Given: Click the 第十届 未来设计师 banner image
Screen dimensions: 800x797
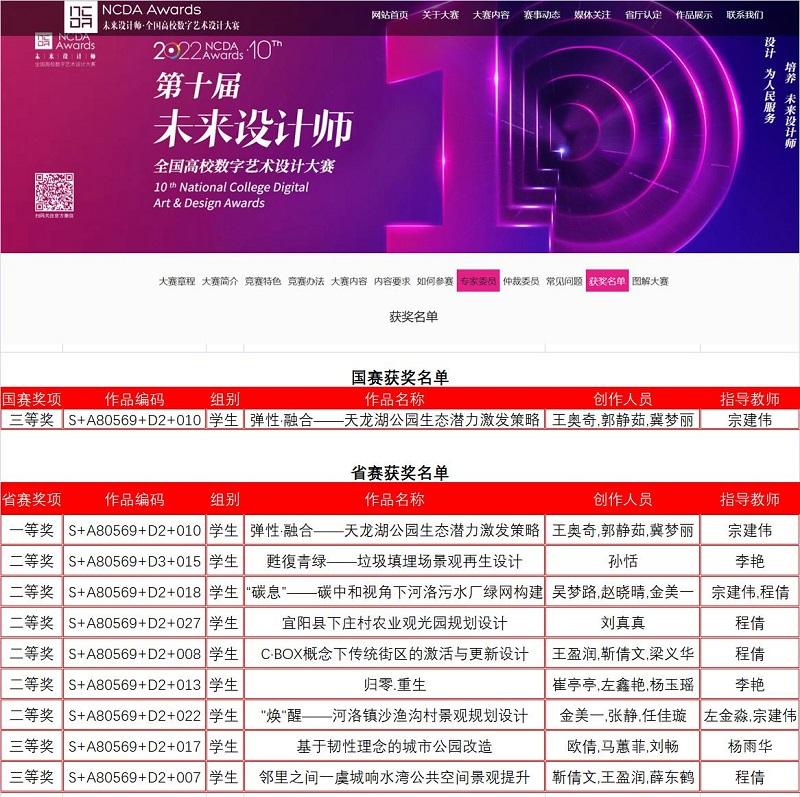Looking at the screenshot, I should 400,140.
